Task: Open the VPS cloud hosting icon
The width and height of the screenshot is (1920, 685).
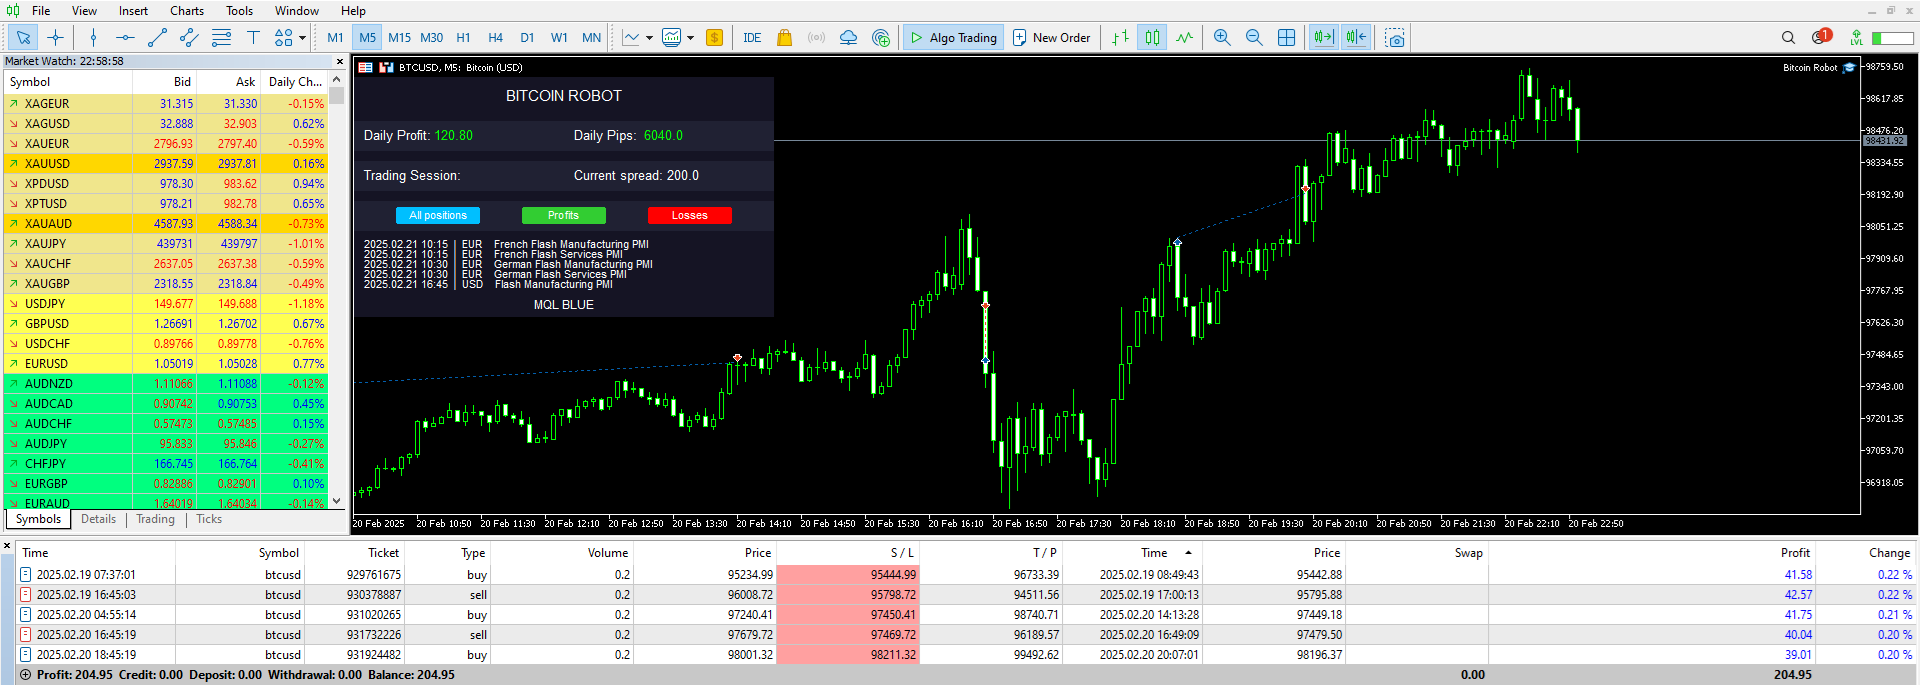Action: coord(848,38)
